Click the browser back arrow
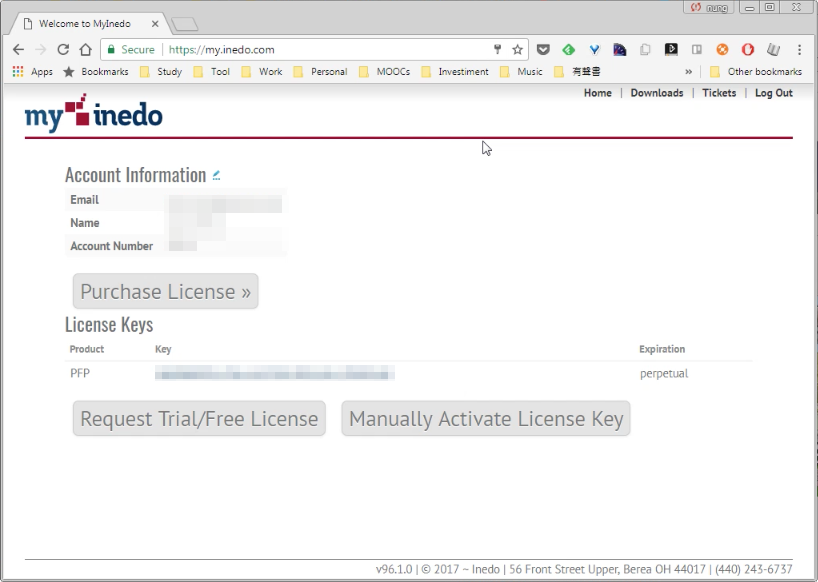 tap(18, 50)
